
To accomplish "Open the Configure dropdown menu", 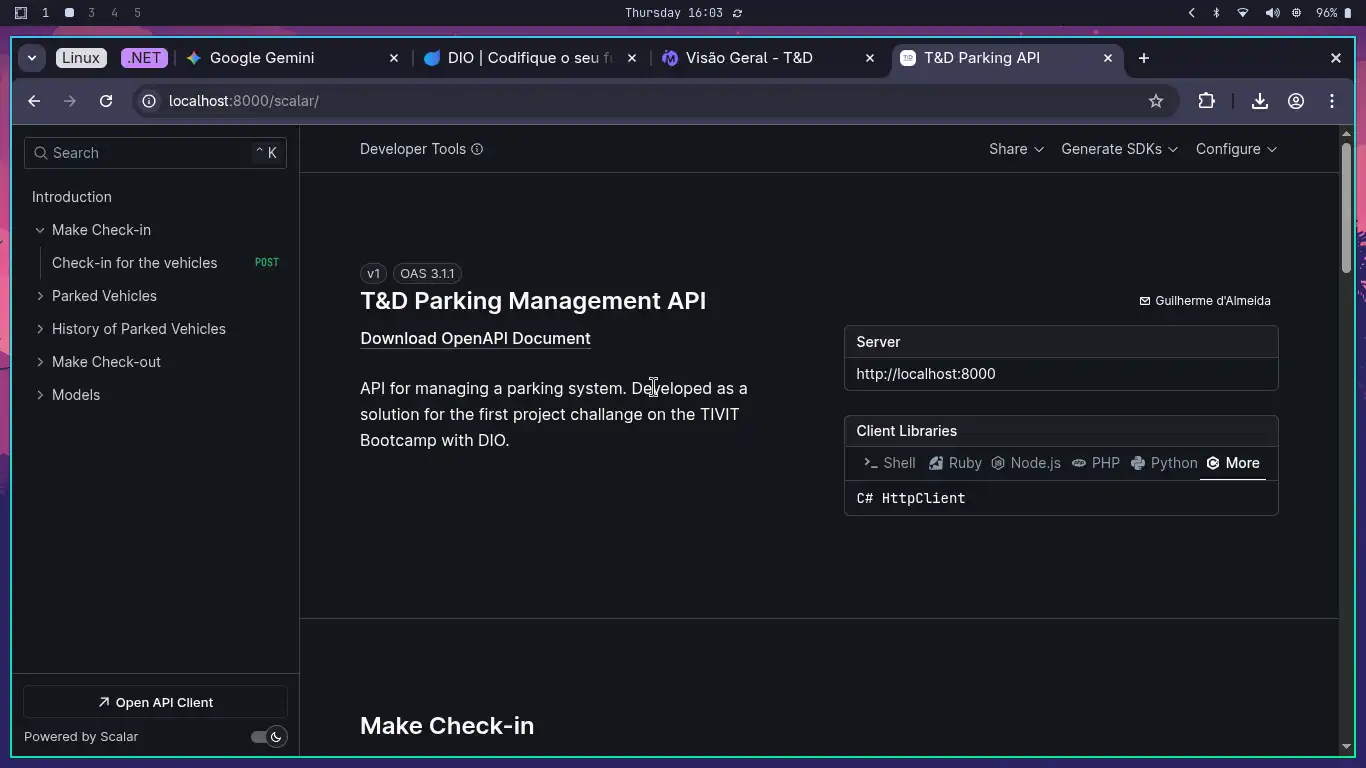I will [x=1236, y=149].
